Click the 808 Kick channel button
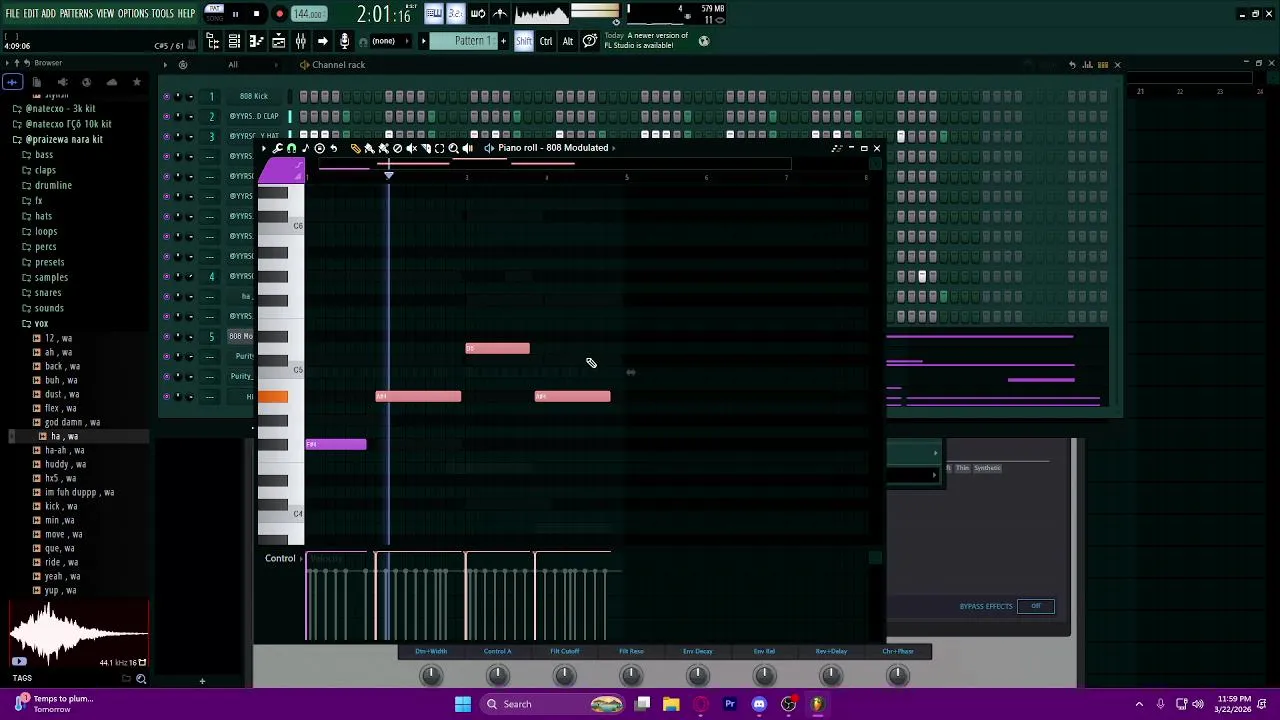1280x720 pixels. pyautogui.click(x=254, y=96)
